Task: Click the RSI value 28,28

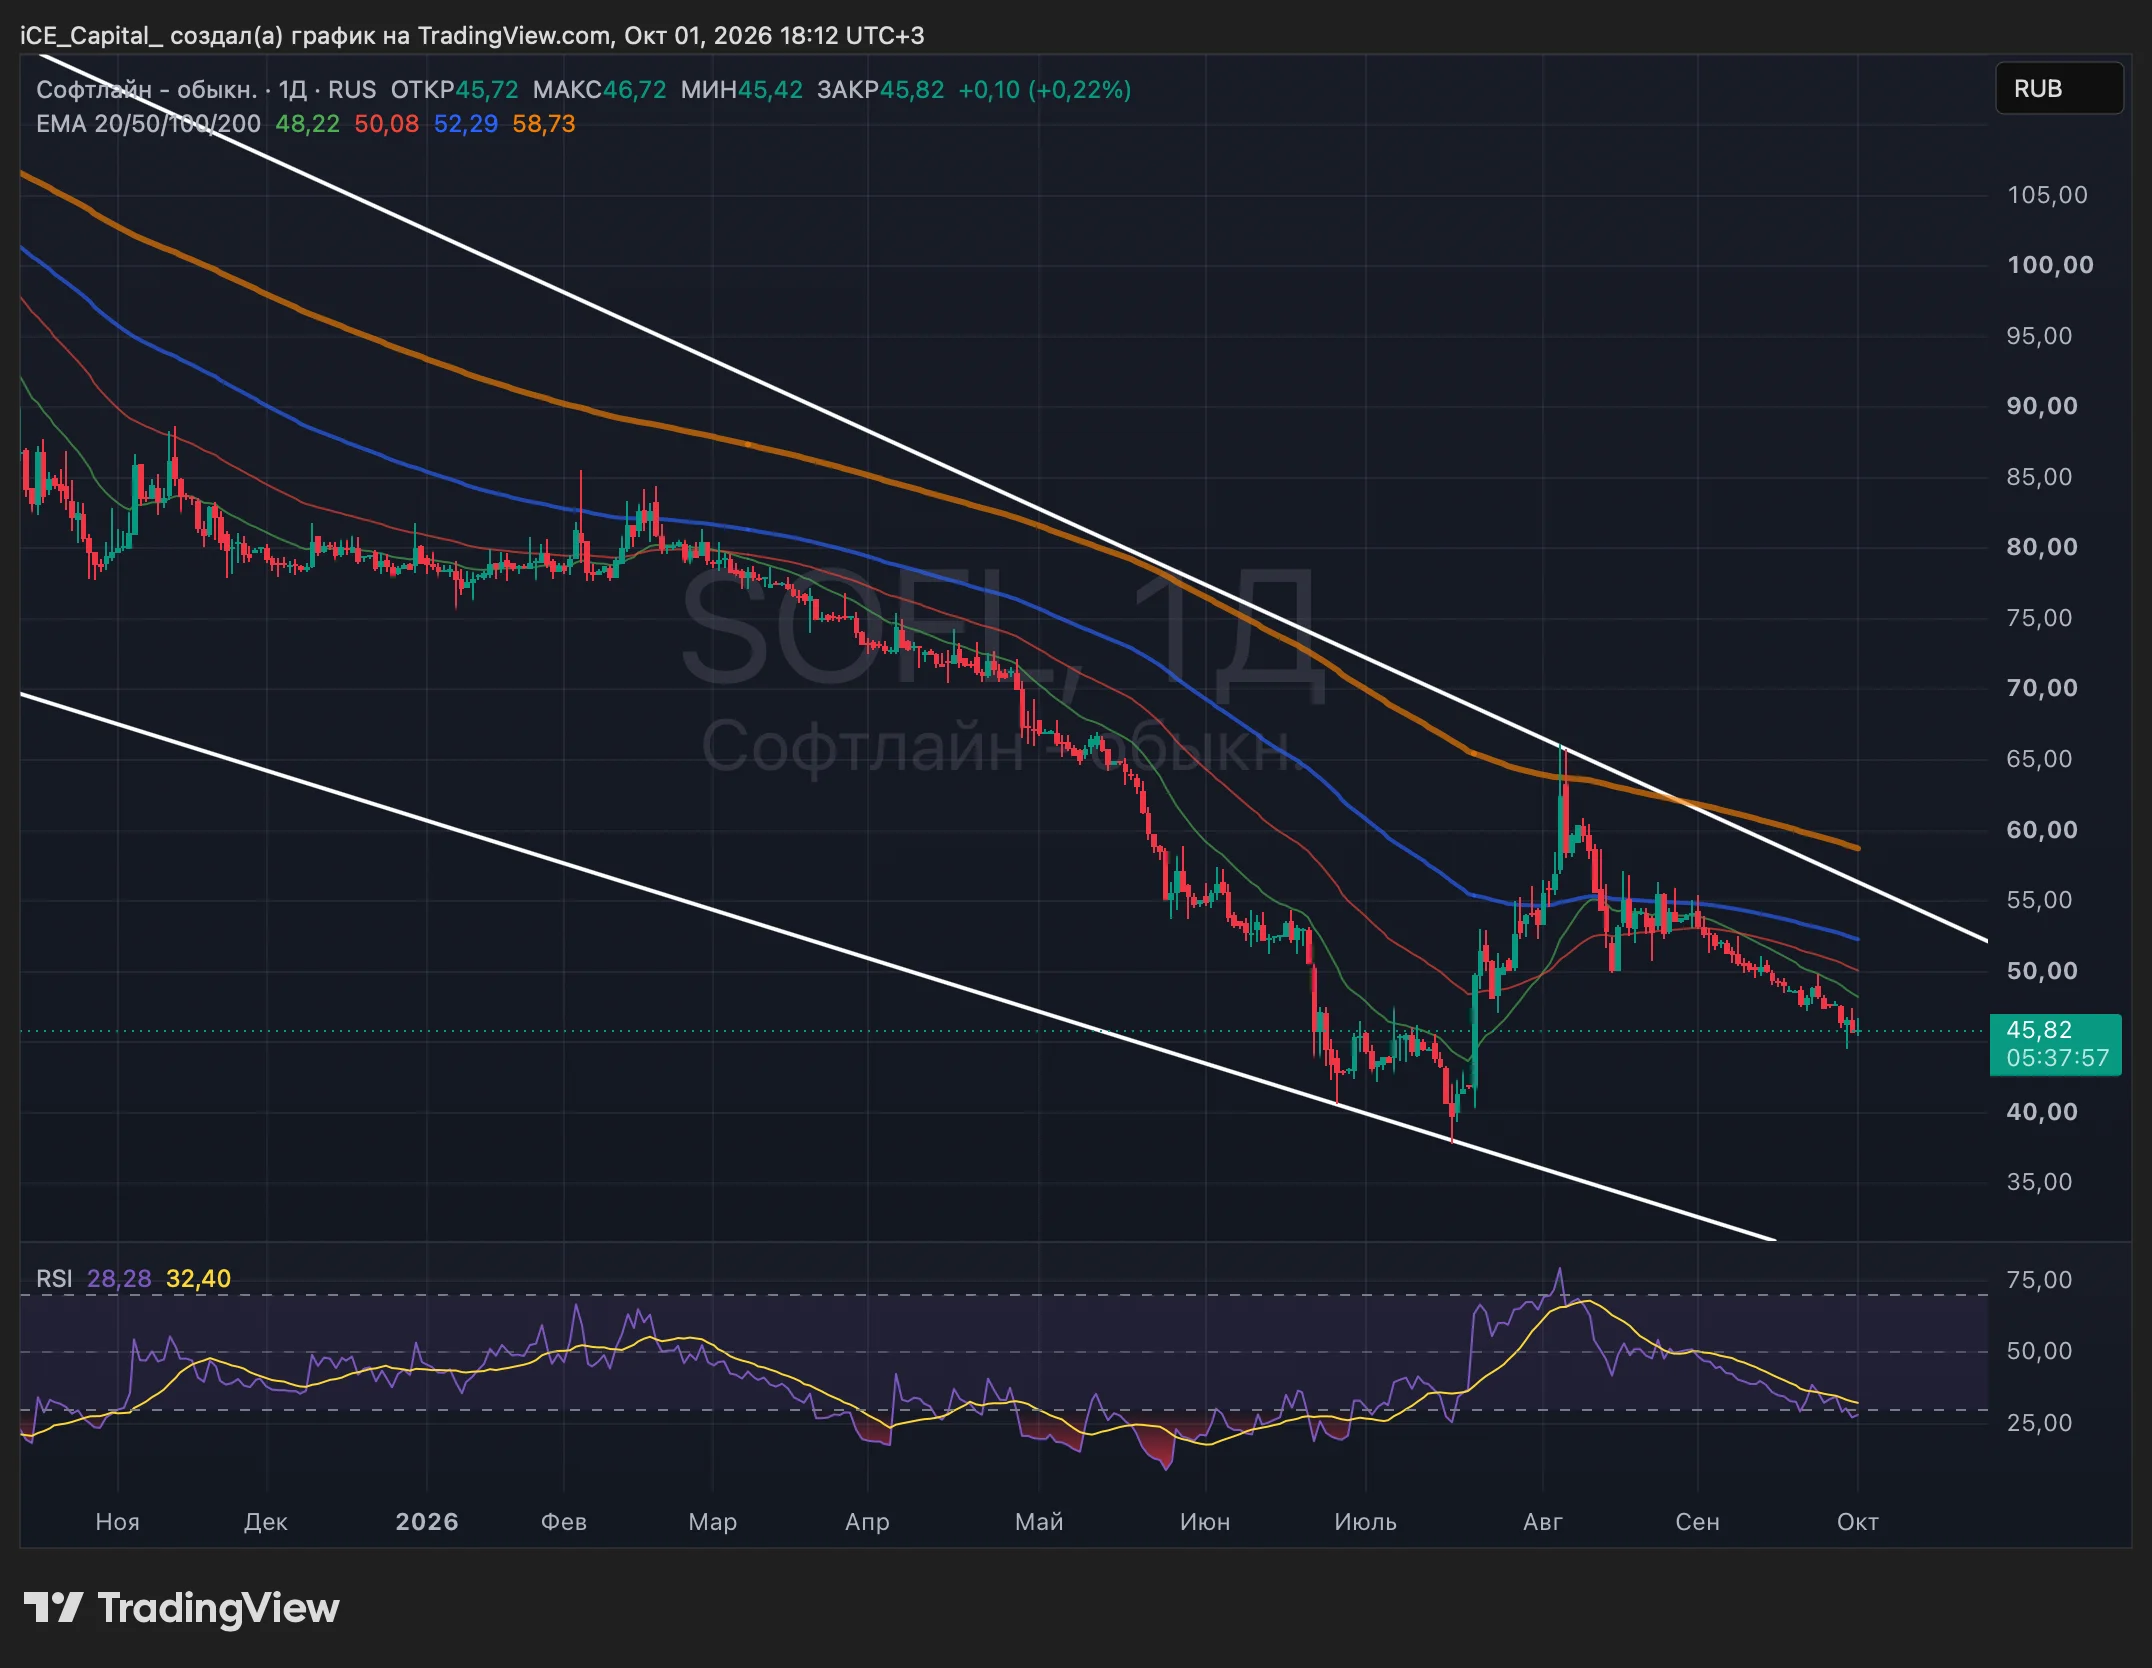Action: click(119, 1278)
